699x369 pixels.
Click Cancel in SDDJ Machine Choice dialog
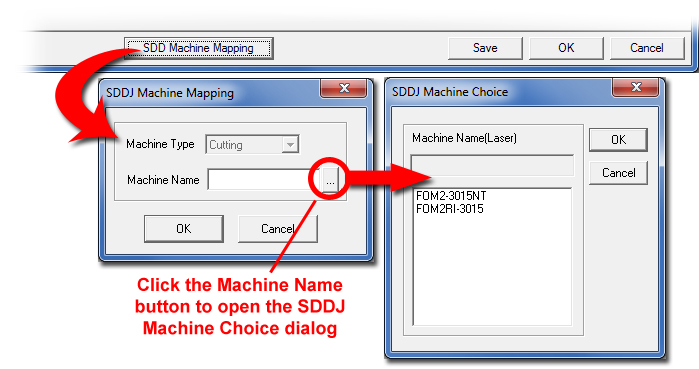[618, 173]
